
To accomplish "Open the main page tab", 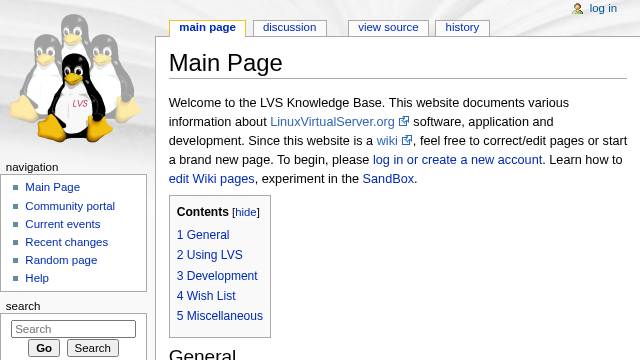I will pos(207,28).
